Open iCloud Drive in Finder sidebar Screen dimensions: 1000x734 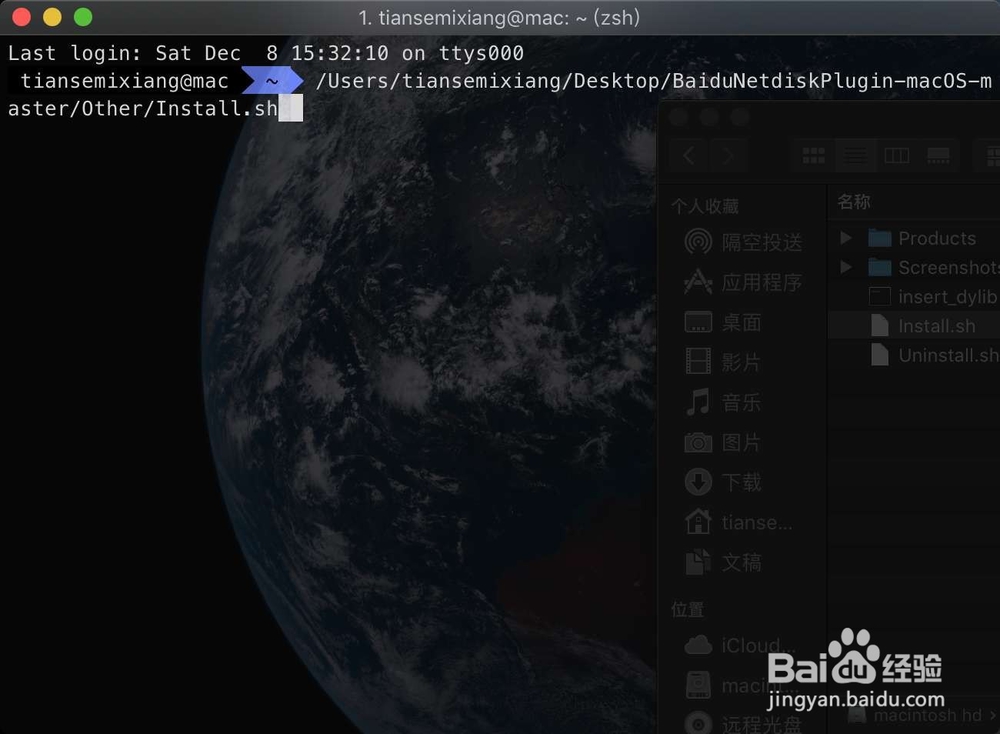point(740,645)
